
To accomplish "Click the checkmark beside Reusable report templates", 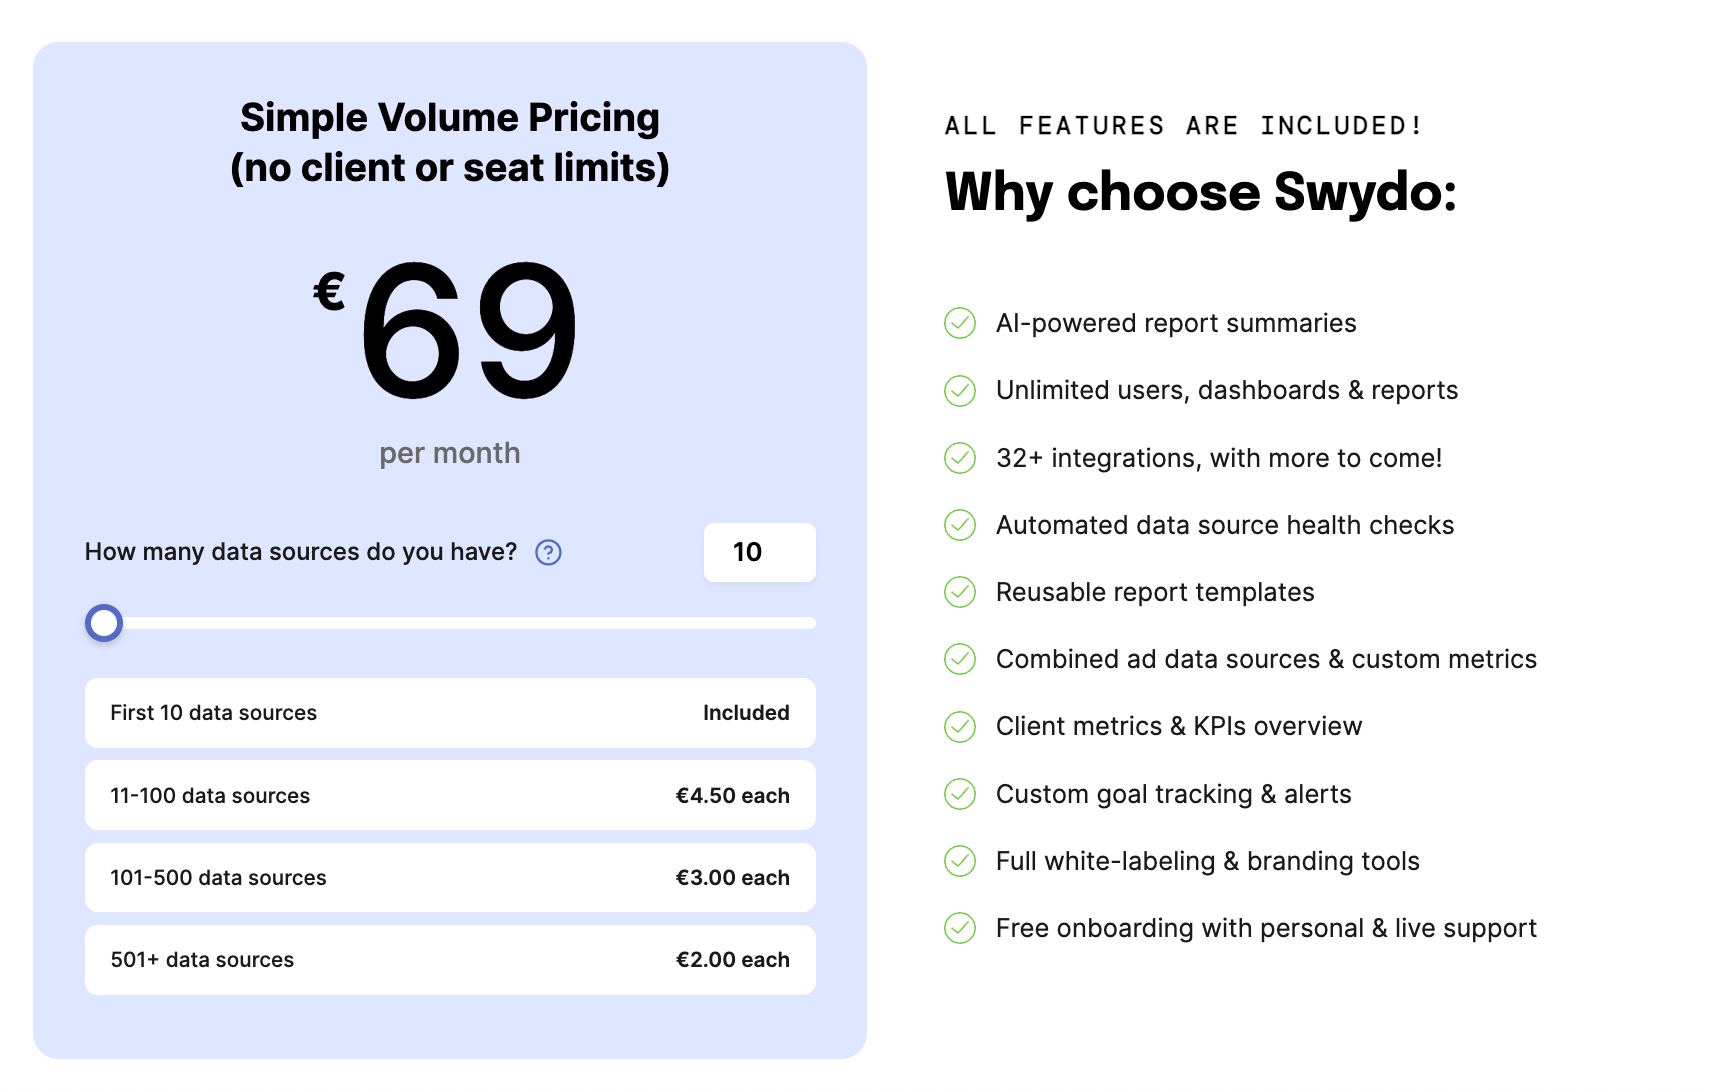I will (x=960, y=592).
